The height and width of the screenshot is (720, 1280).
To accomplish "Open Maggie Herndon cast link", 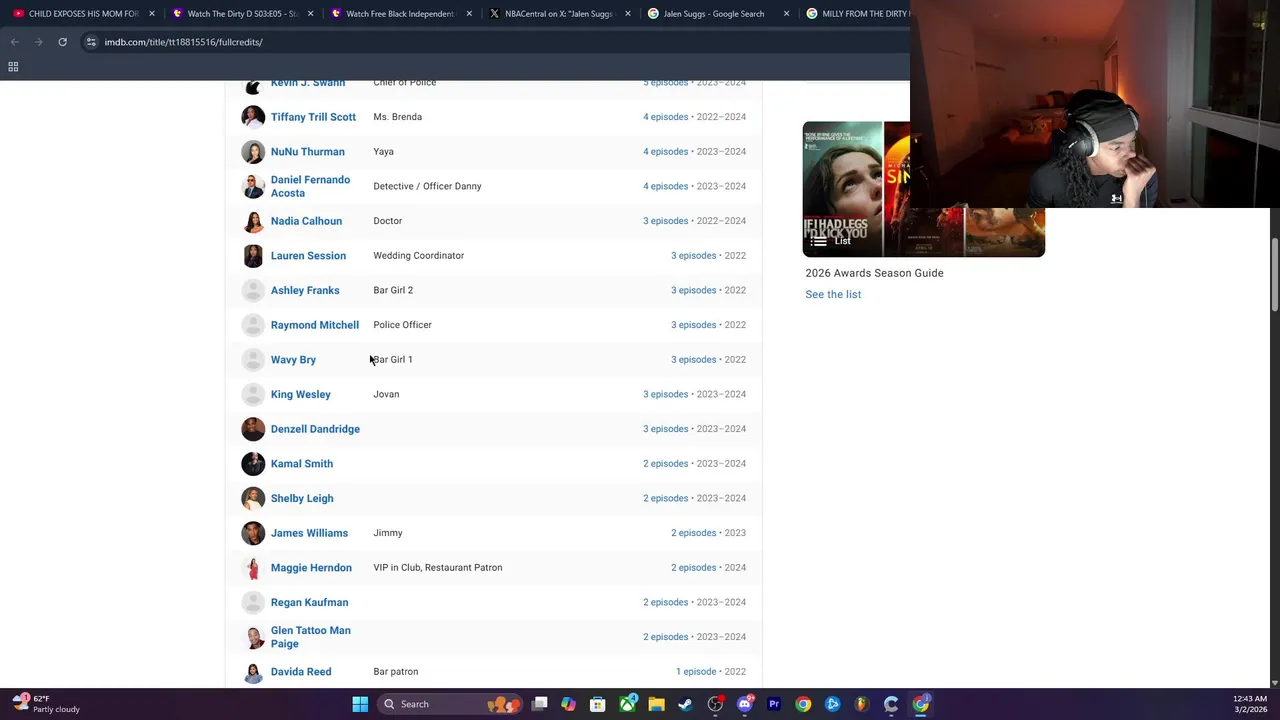I will 311,568.
